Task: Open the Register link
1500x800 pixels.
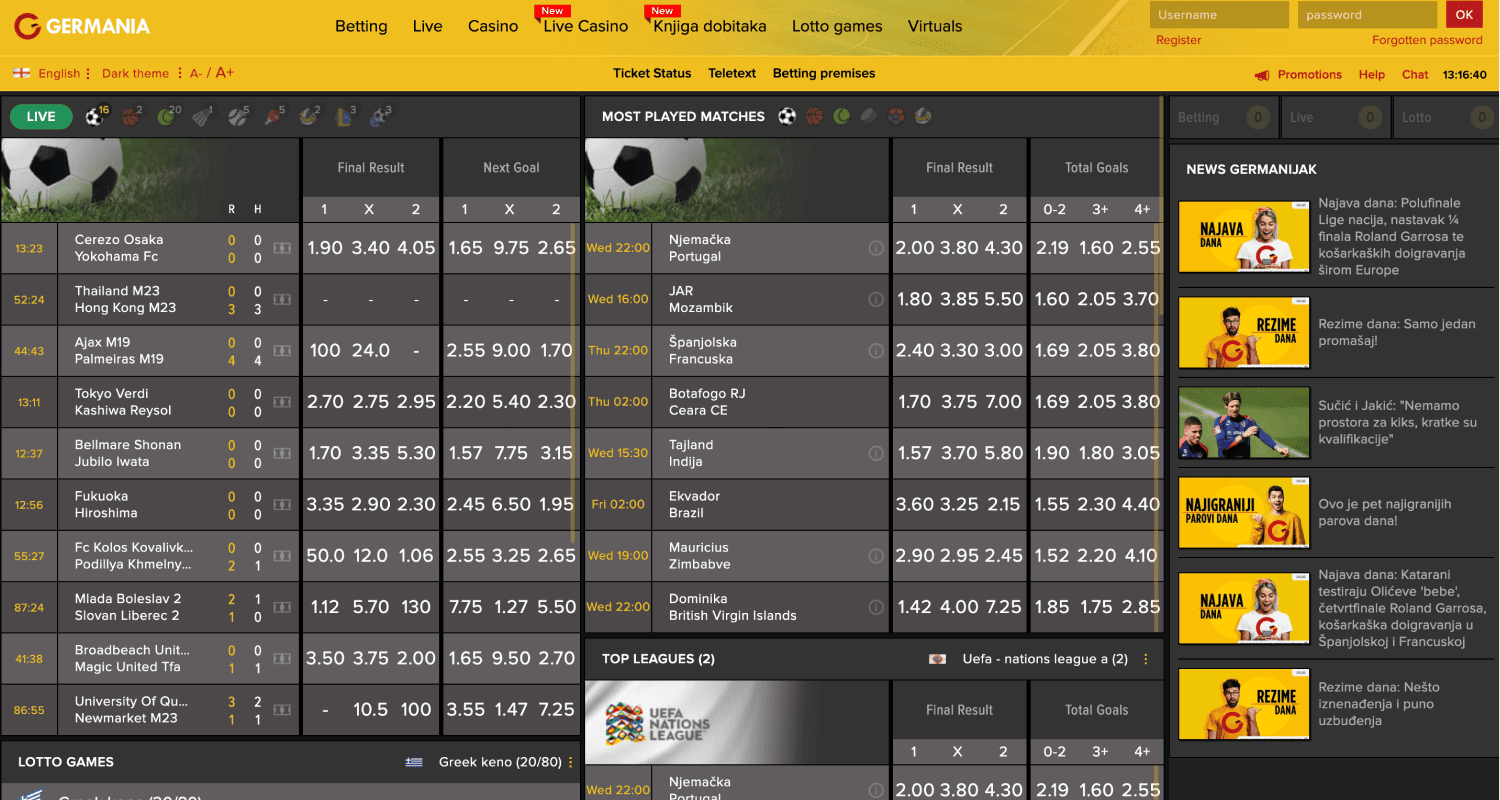Action: [x=1179, y=40]
